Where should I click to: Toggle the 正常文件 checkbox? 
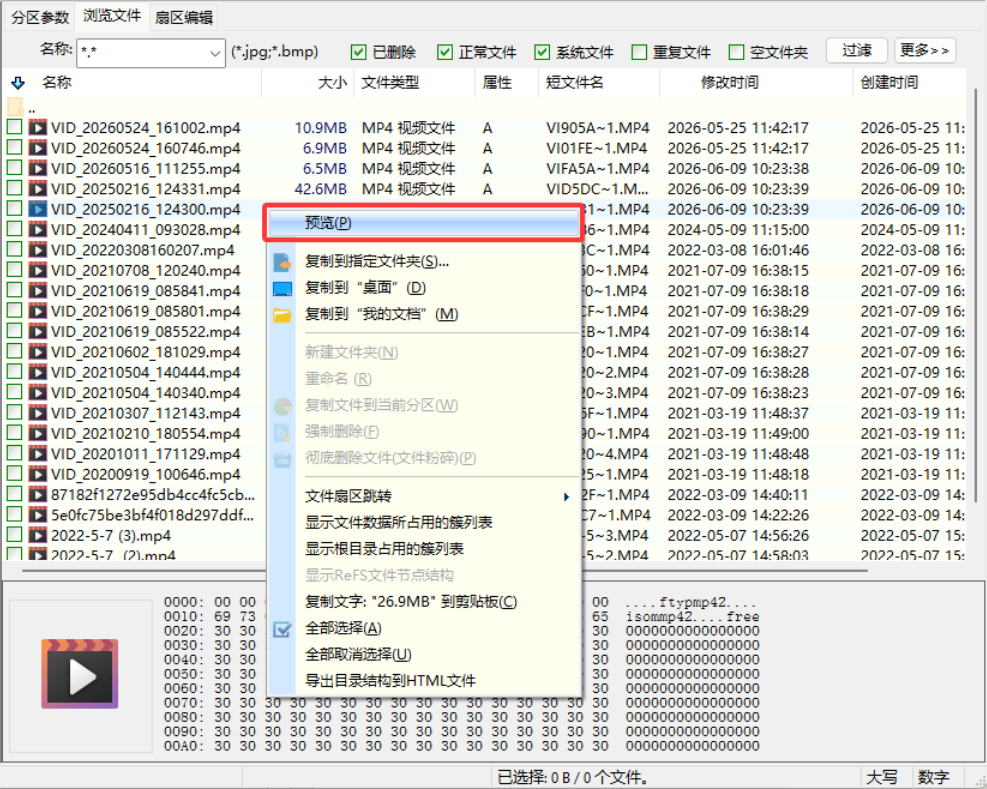tap(444, 52)
